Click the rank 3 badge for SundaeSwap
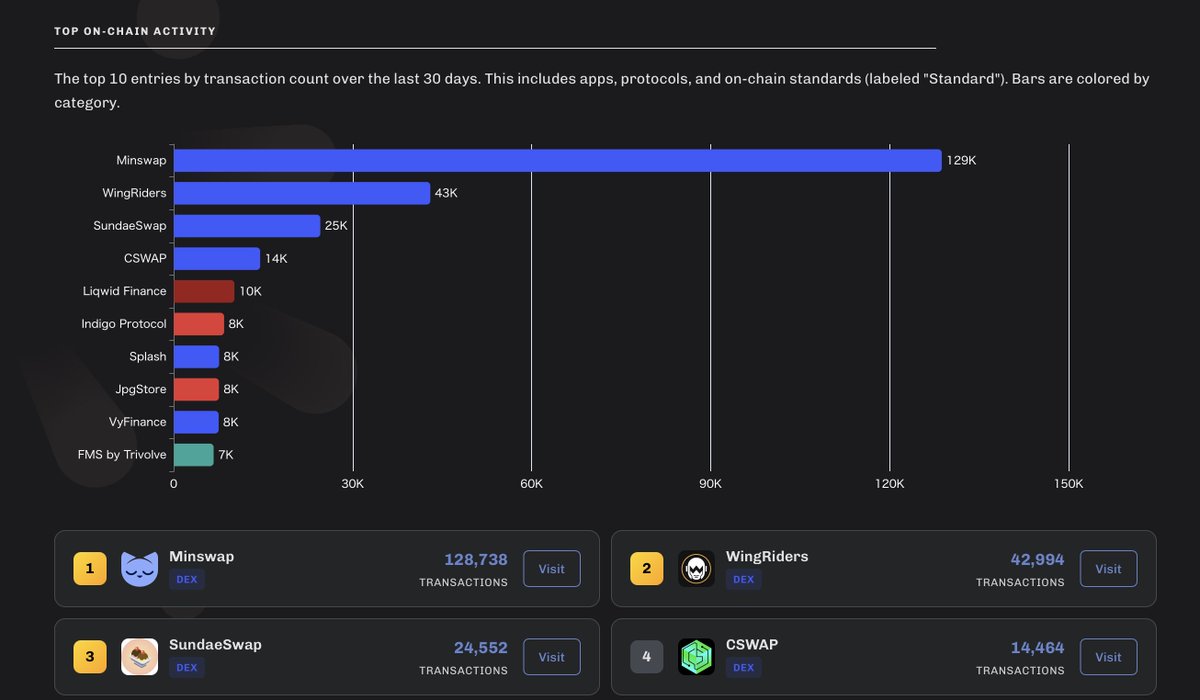This screenshot has width=1200, height=700. (90, 657)
